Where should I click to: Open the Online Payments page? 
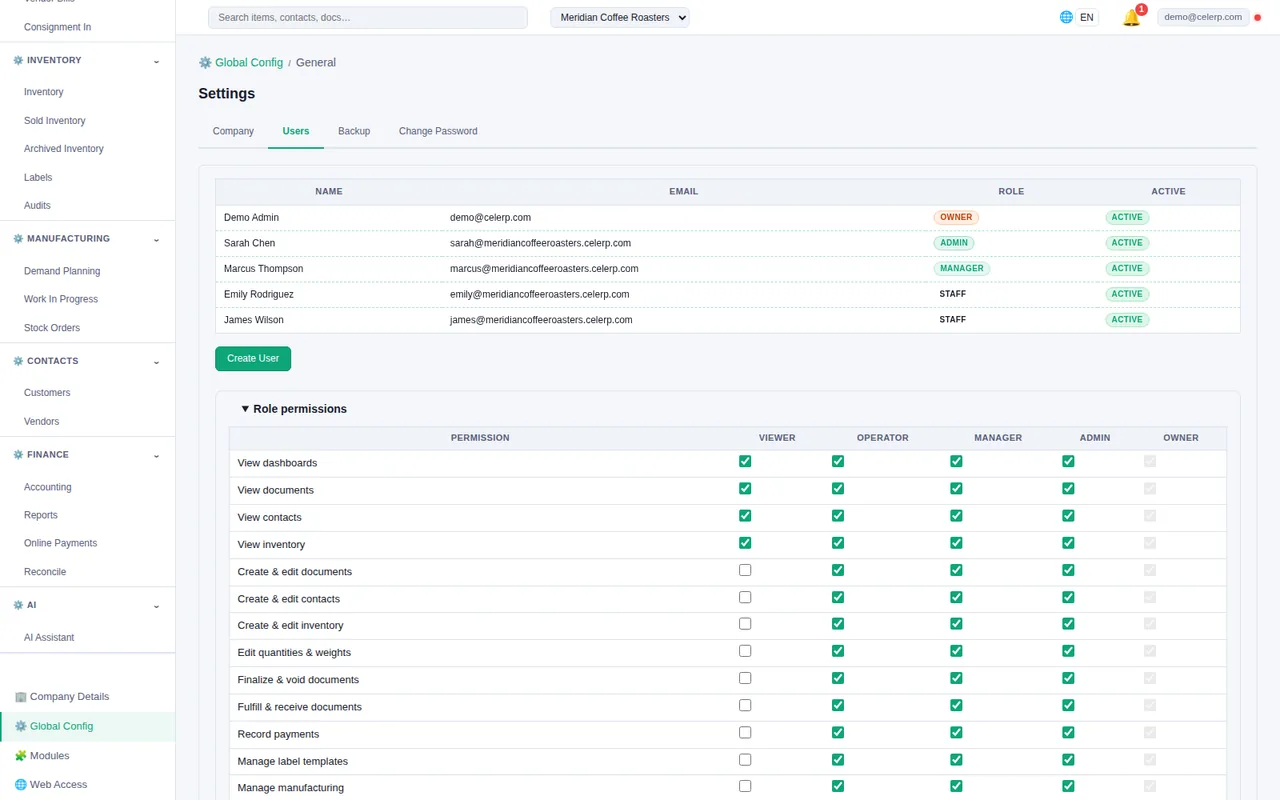point(61,544)
